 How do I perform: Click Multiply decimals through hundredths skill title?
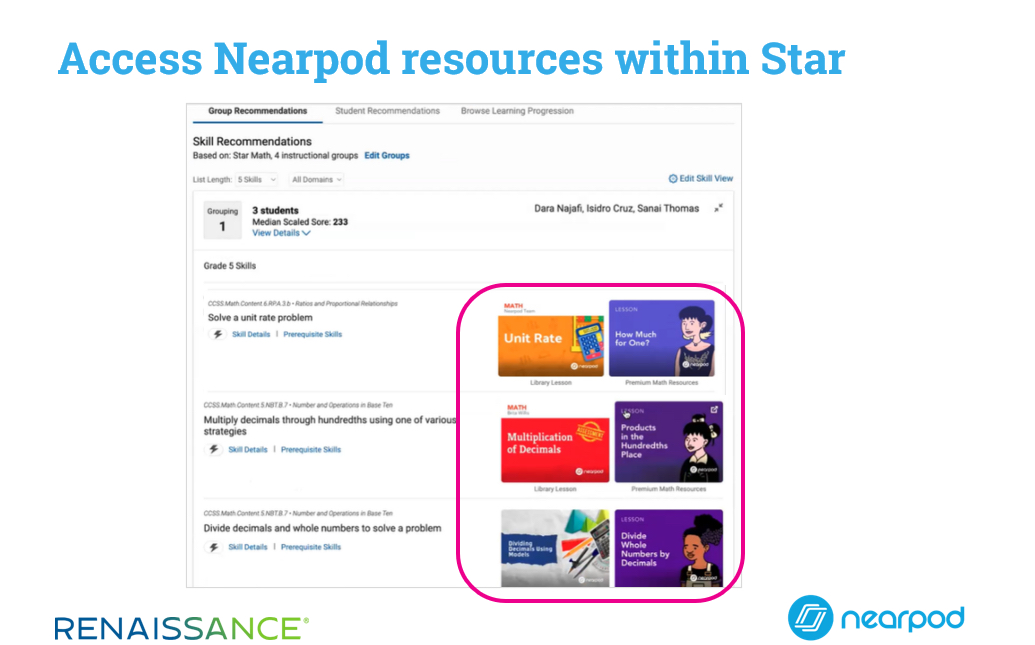coord(329,425)
